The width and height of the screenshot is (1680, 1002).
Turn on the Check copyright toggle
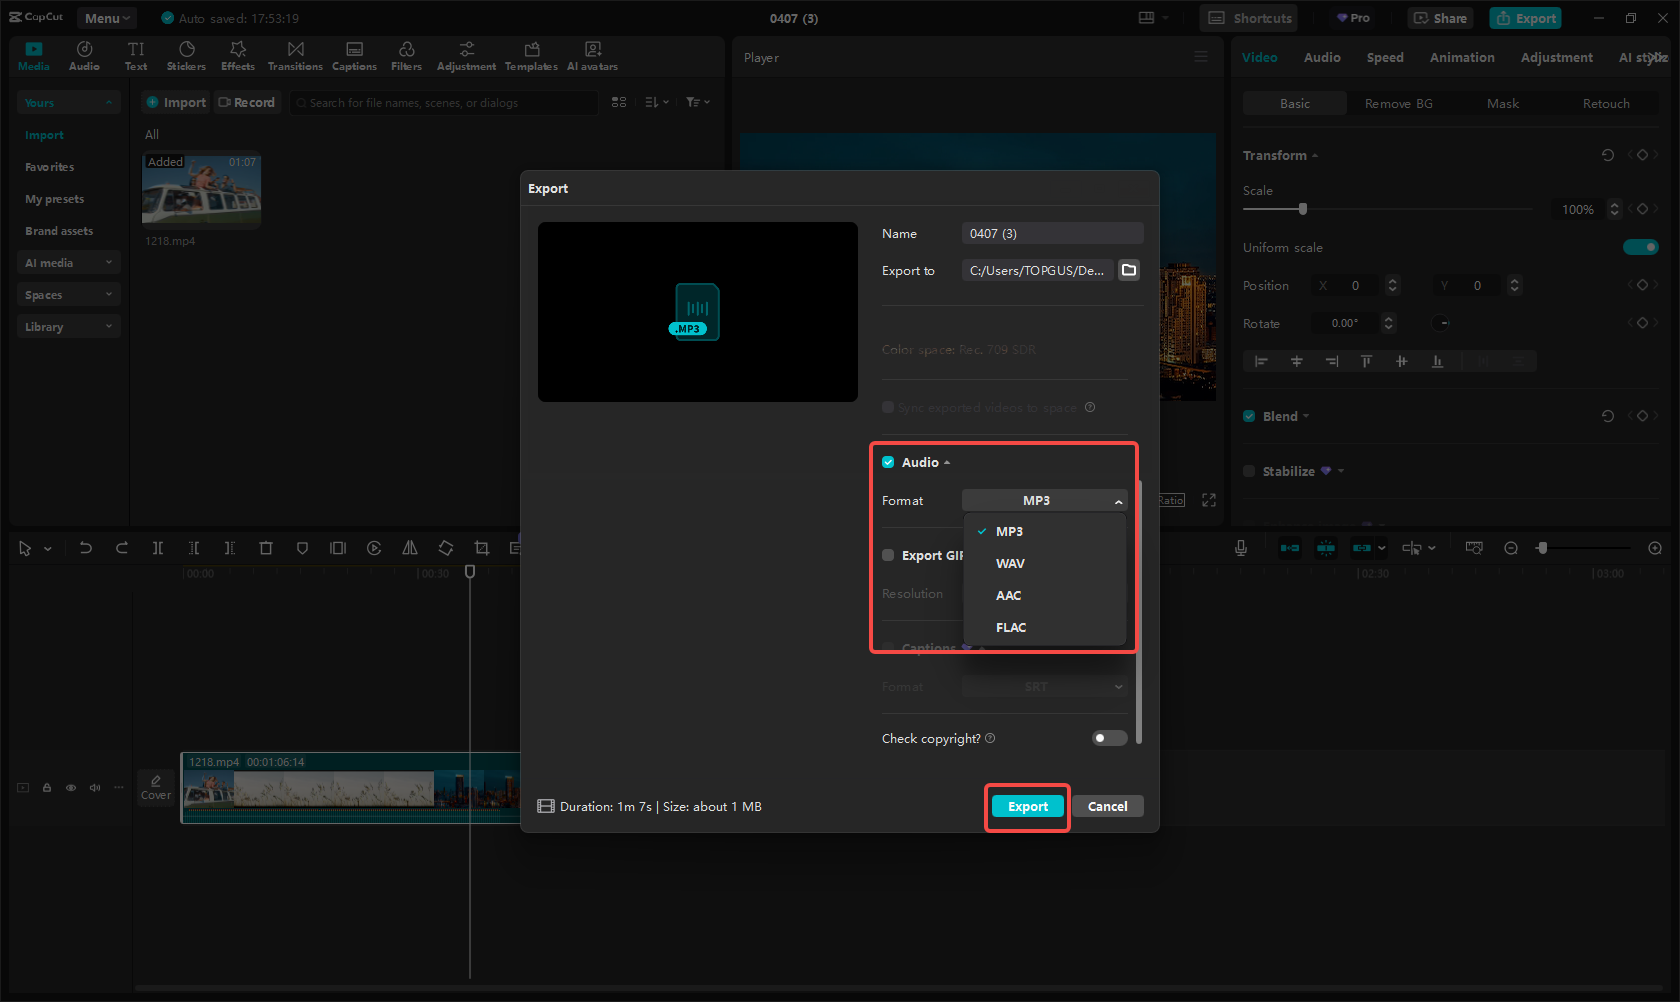(1109, 738)
